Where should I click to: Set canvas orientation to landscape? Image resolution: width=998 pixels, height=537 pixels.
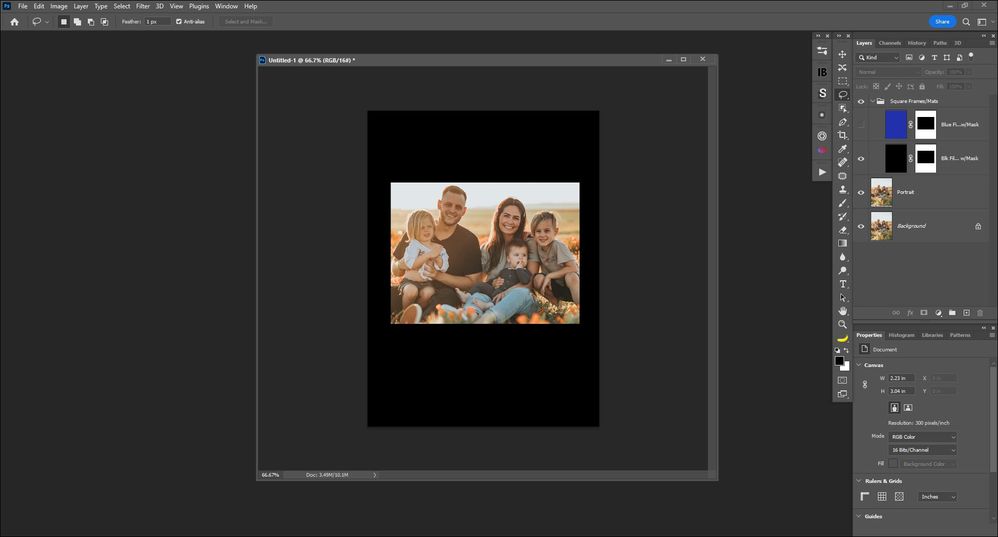pyautogui.click(x=908, y=408)
